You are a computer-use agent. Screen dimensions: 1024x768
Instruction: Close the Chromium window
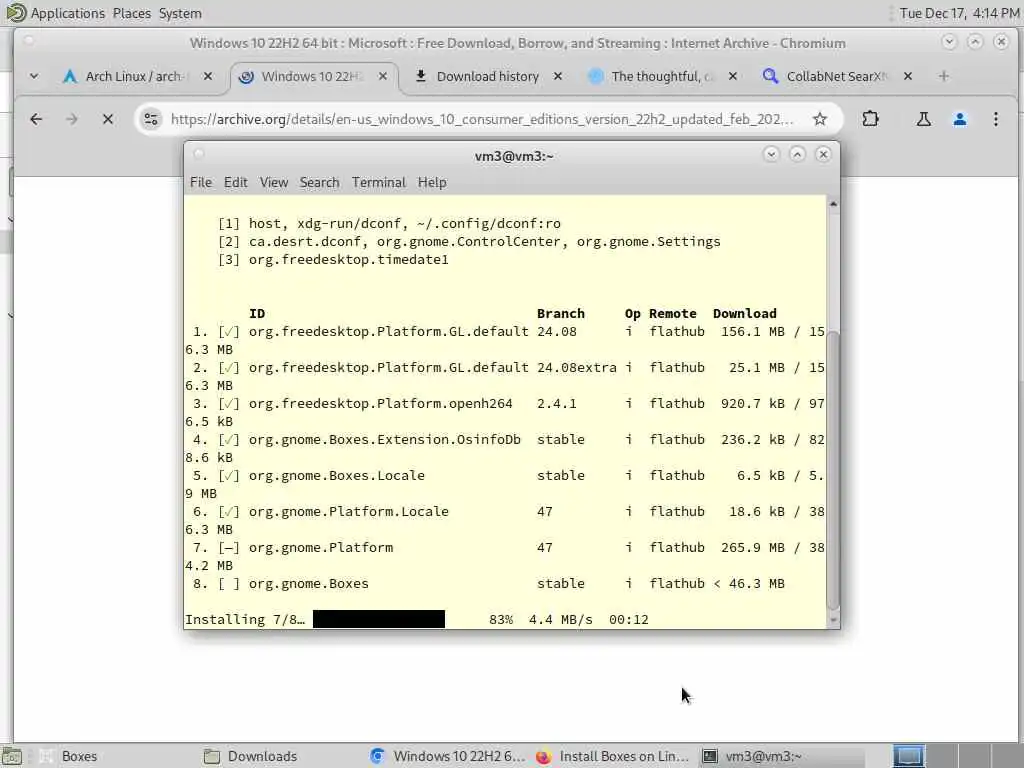[x=1000, y=42]
